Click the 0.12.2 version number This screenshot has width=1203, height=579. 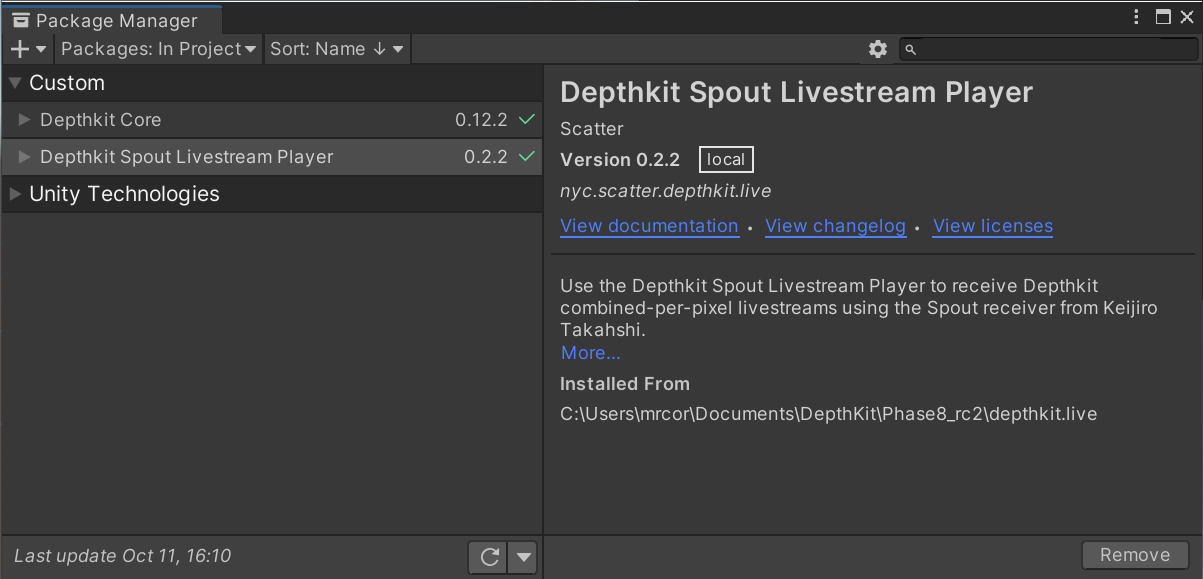coord(481,120)
